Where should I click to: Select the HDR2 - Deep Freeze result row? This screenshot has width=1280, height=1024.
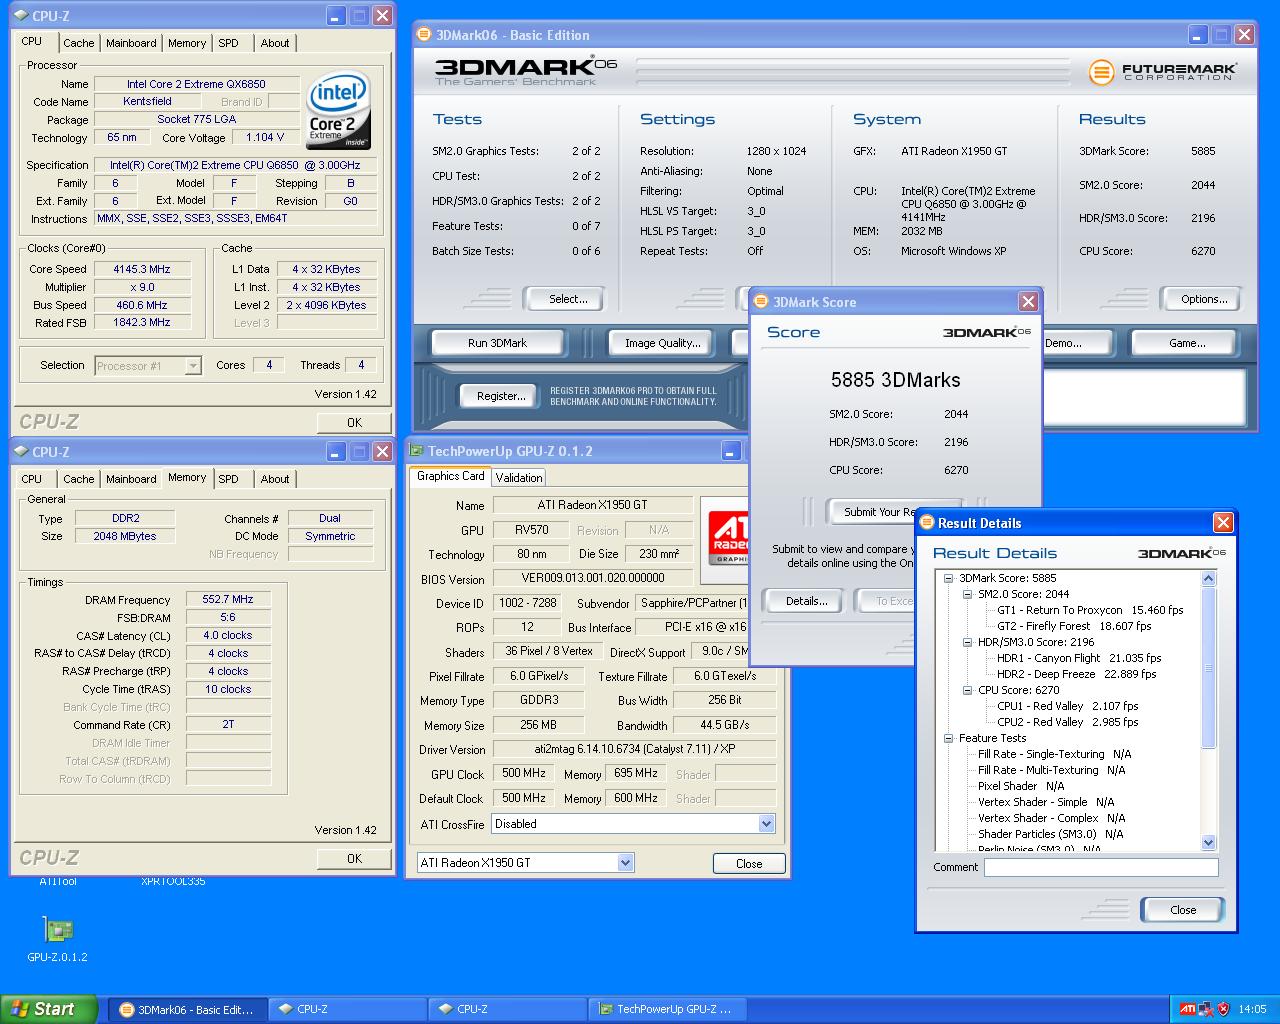[1076, 674]
